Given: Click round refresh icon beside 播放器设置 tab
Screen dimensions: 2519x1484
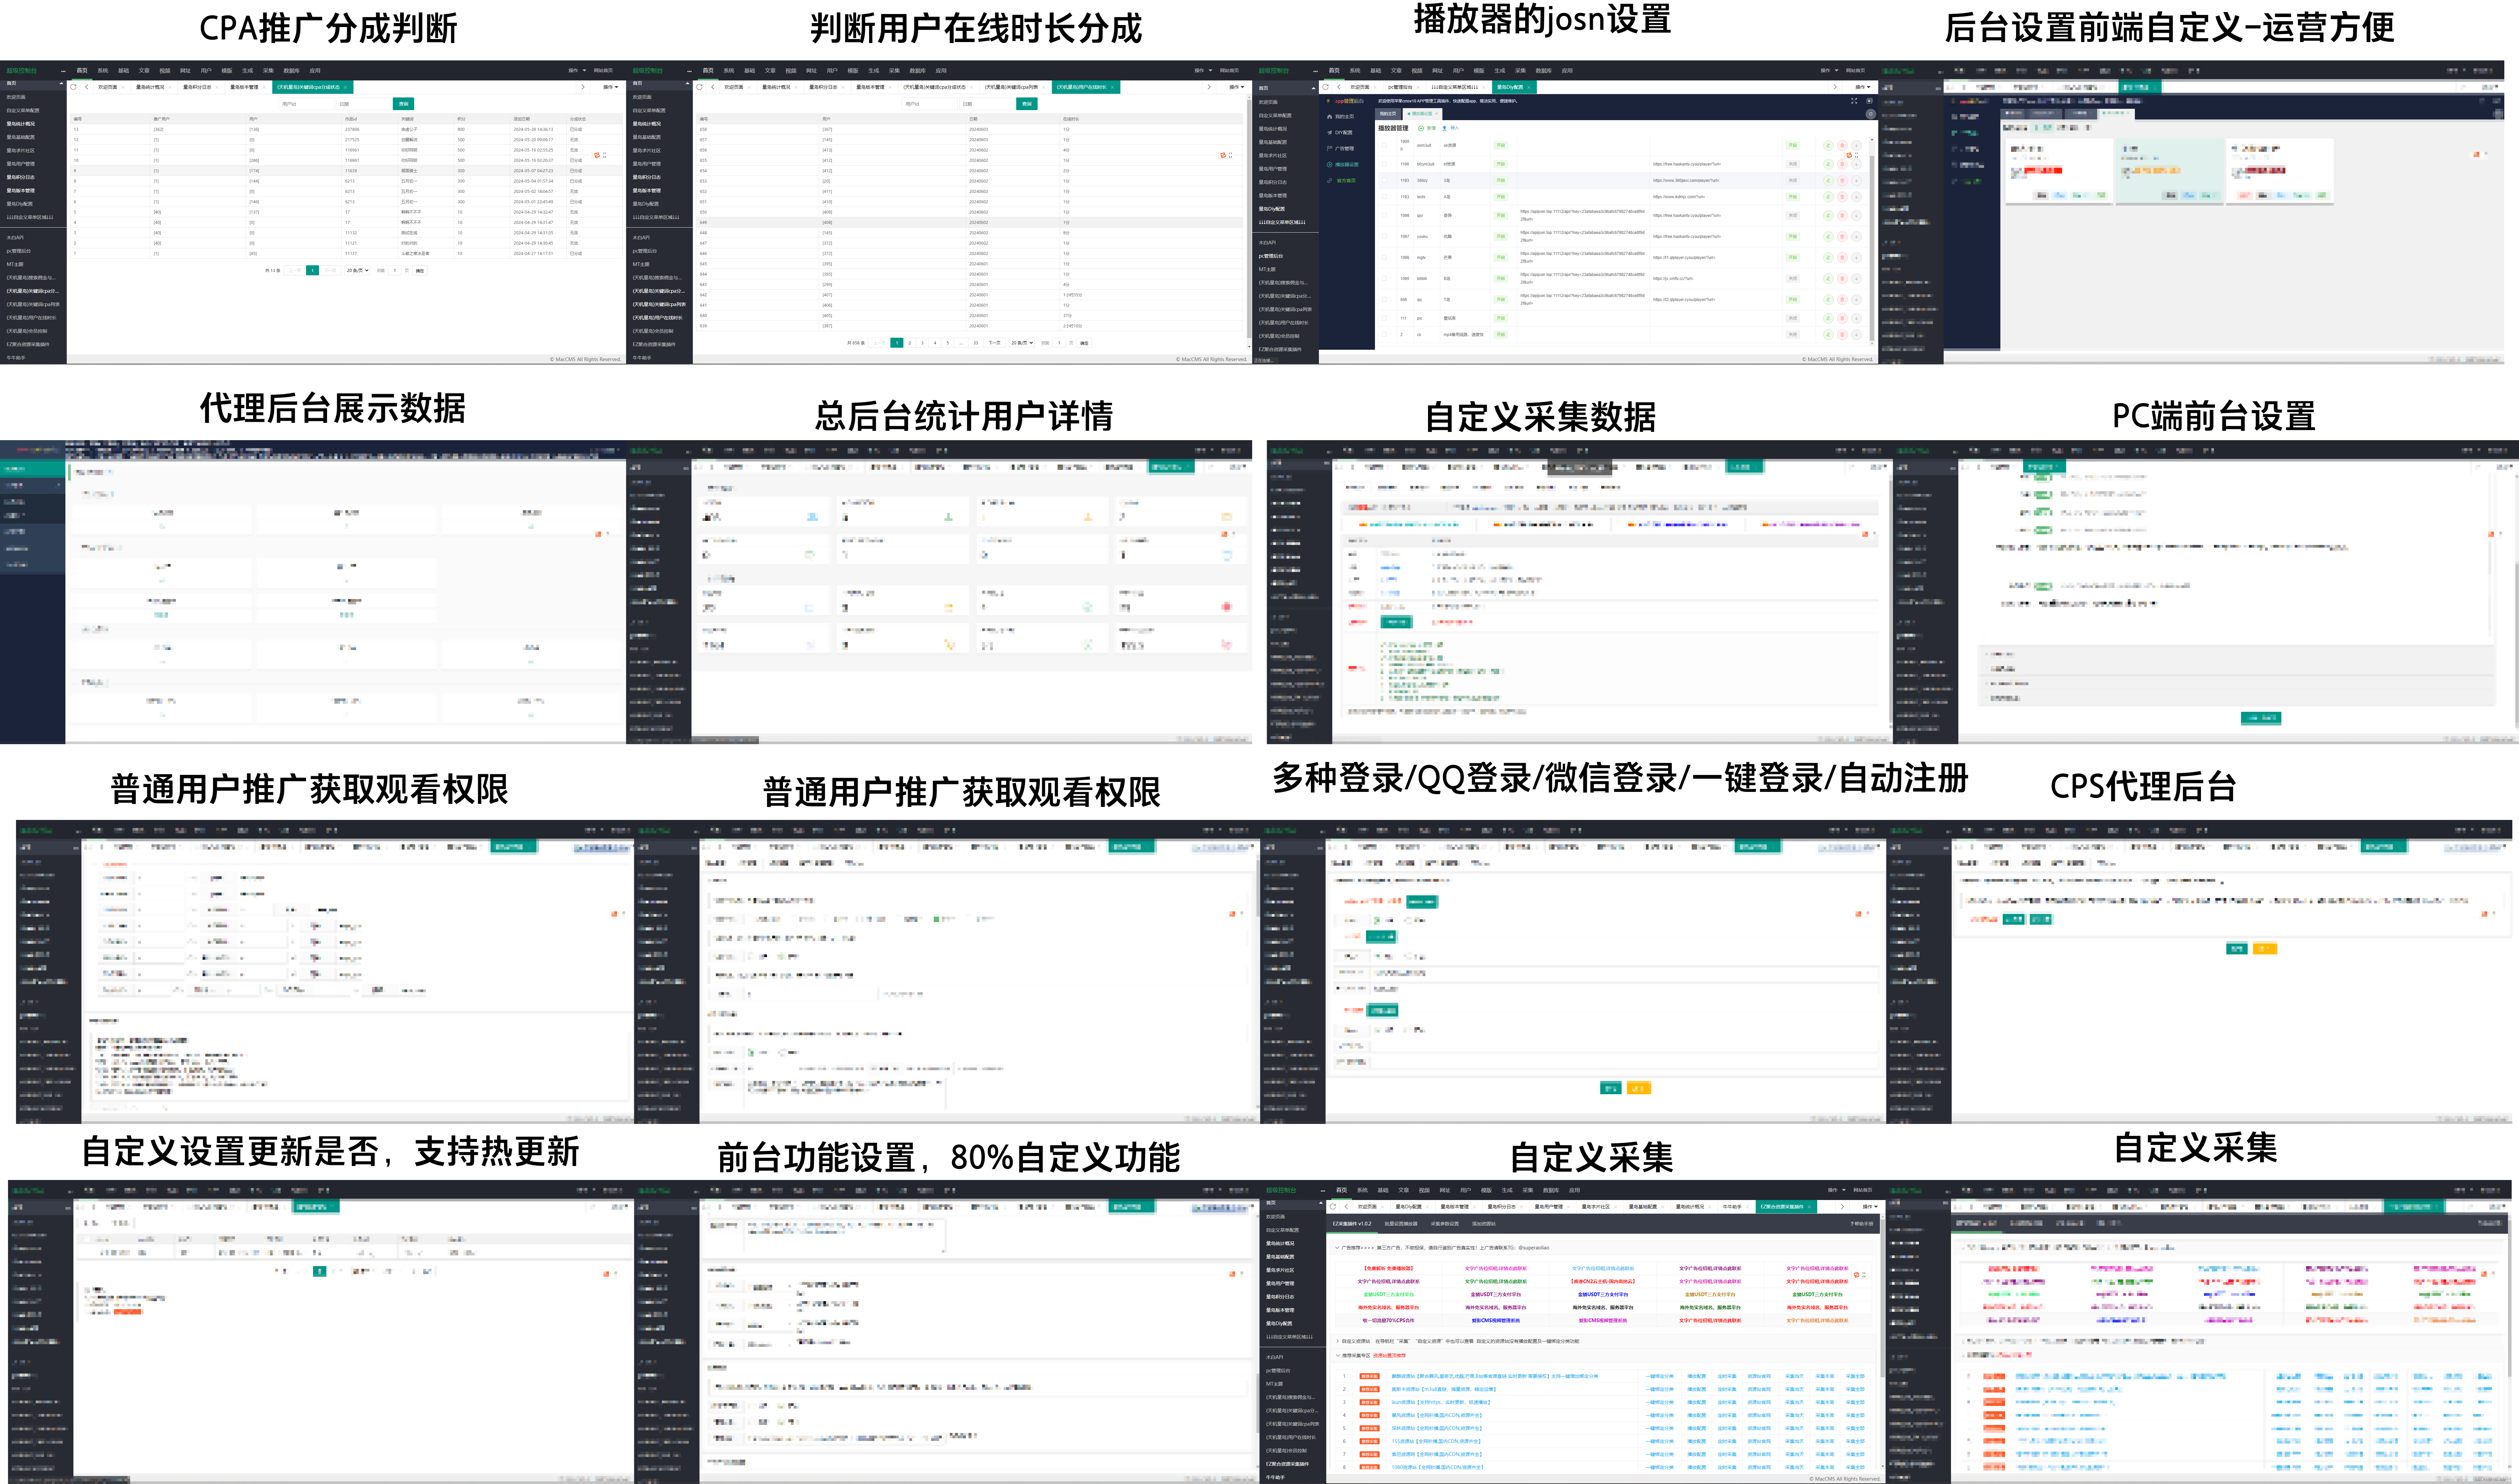Looking at the screenshot, I should pos(1871,114).
